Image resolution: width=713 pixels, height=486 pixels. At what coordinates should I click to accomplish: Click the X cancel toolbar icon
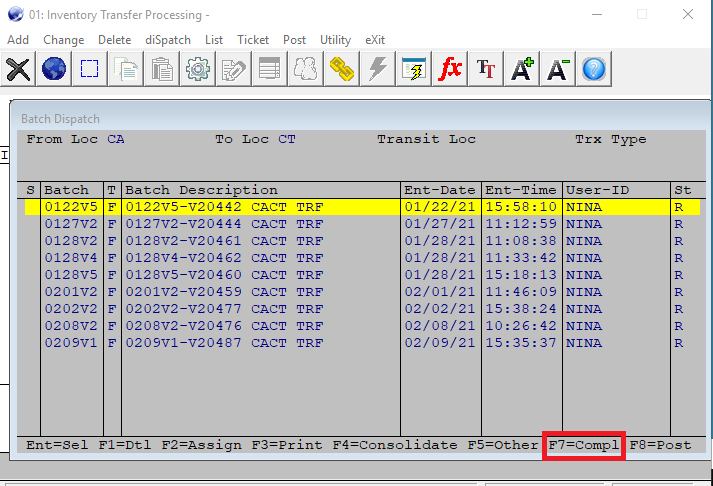coord(18,69)
